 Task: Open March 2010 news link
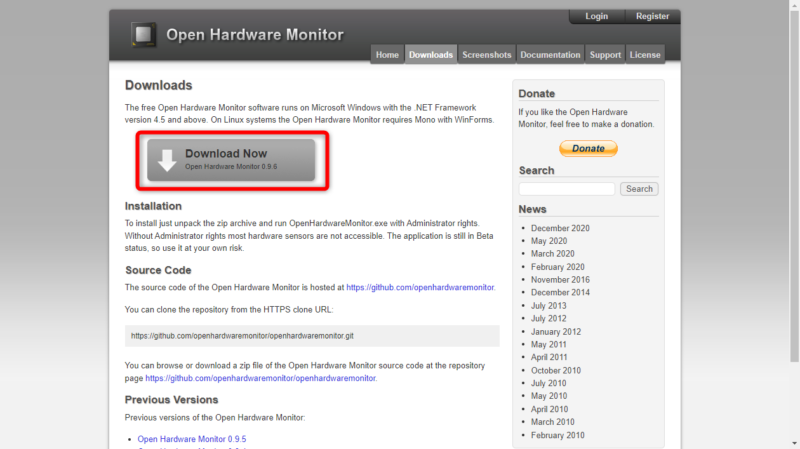pos(553,422)
